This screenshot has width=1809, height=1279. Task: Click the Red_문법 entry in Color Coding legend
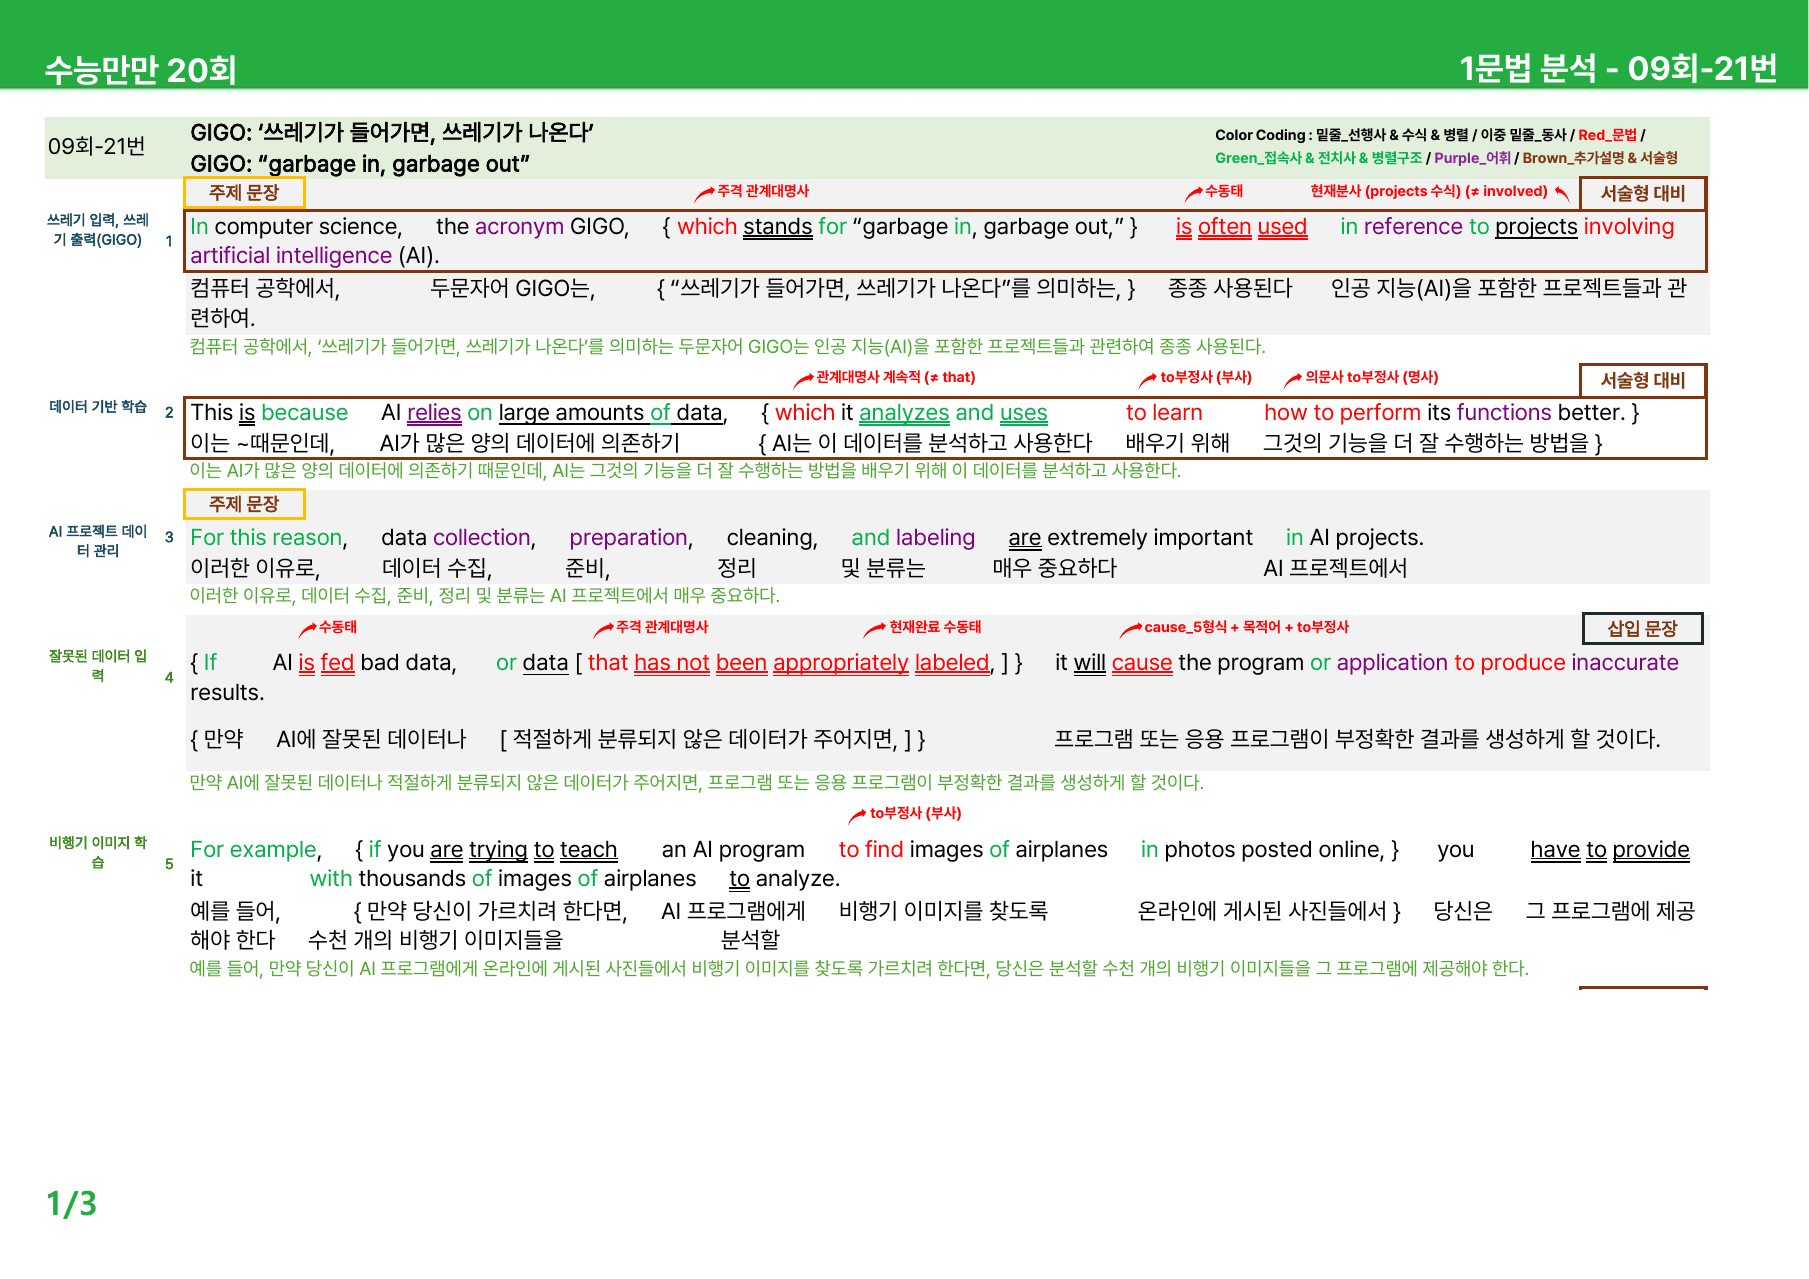tap(1608, 135)
